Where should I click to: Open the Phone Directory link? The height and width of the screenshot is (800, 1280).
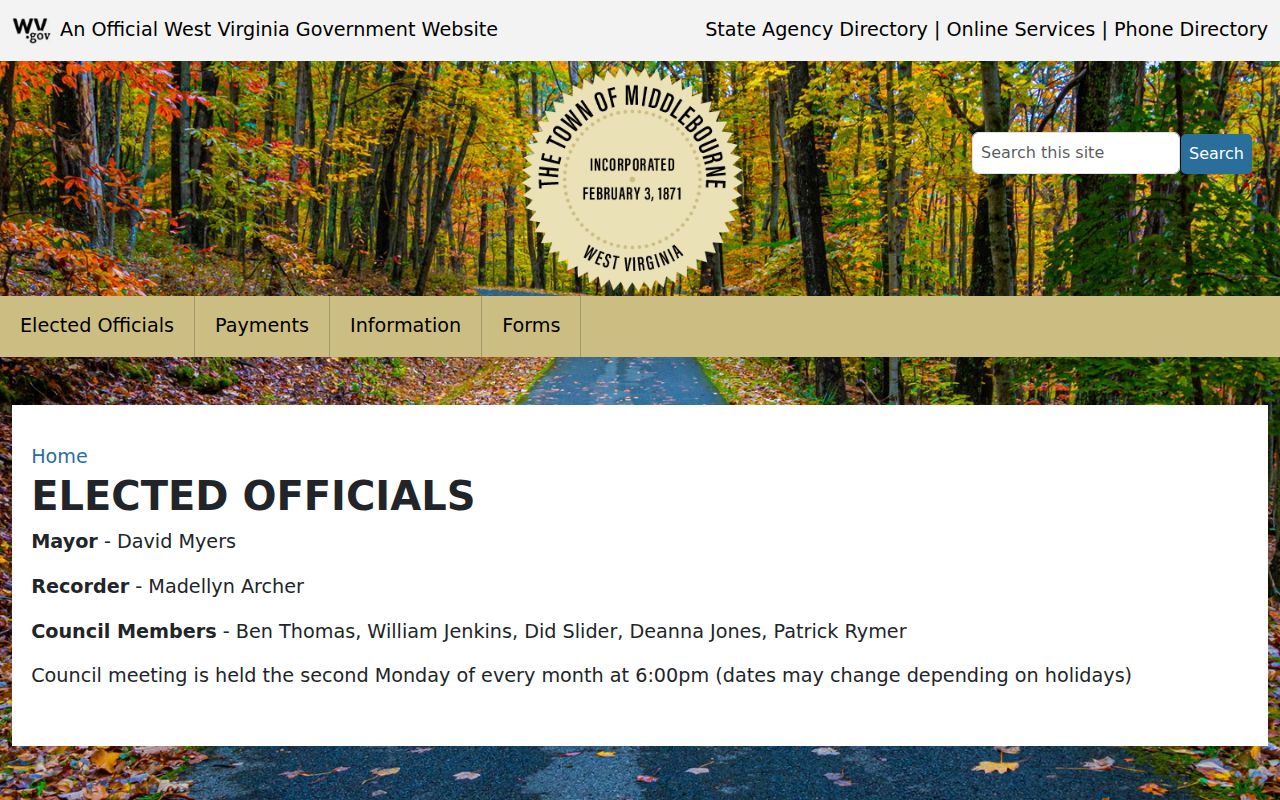click(x=1191, y=29)
